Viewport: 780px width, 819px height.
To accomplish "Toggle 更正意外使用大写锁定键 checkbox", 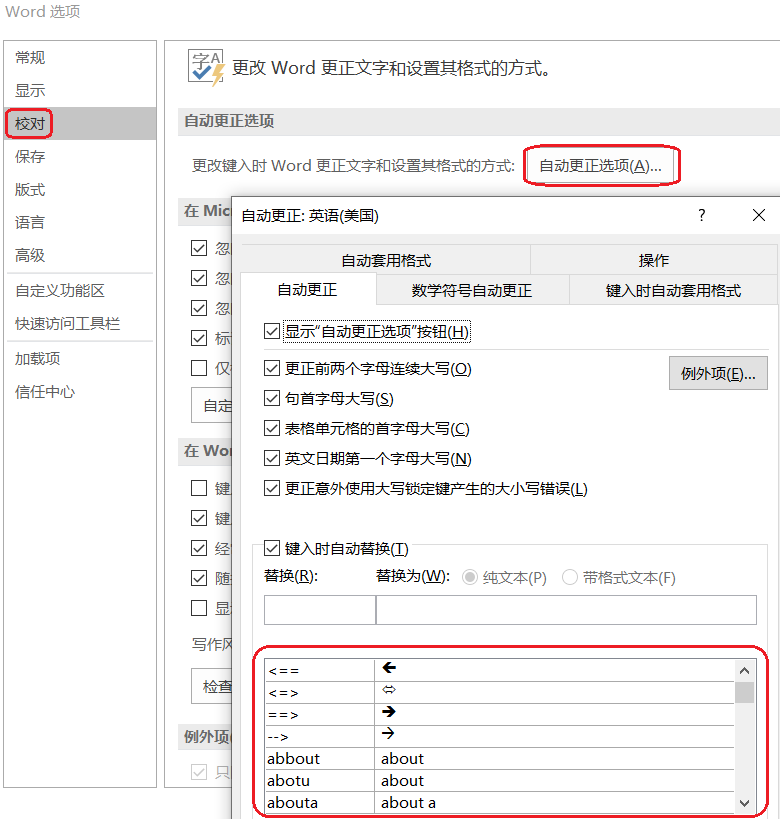I will 272,489.
